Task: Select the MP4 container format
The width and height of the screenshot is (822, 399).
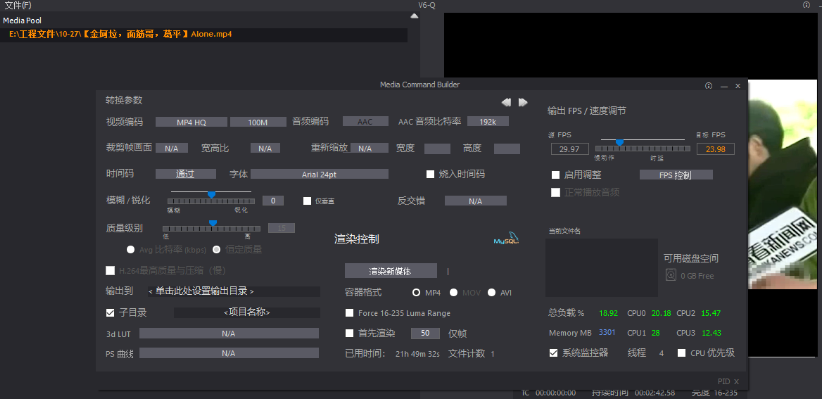Action: [416, 292]
